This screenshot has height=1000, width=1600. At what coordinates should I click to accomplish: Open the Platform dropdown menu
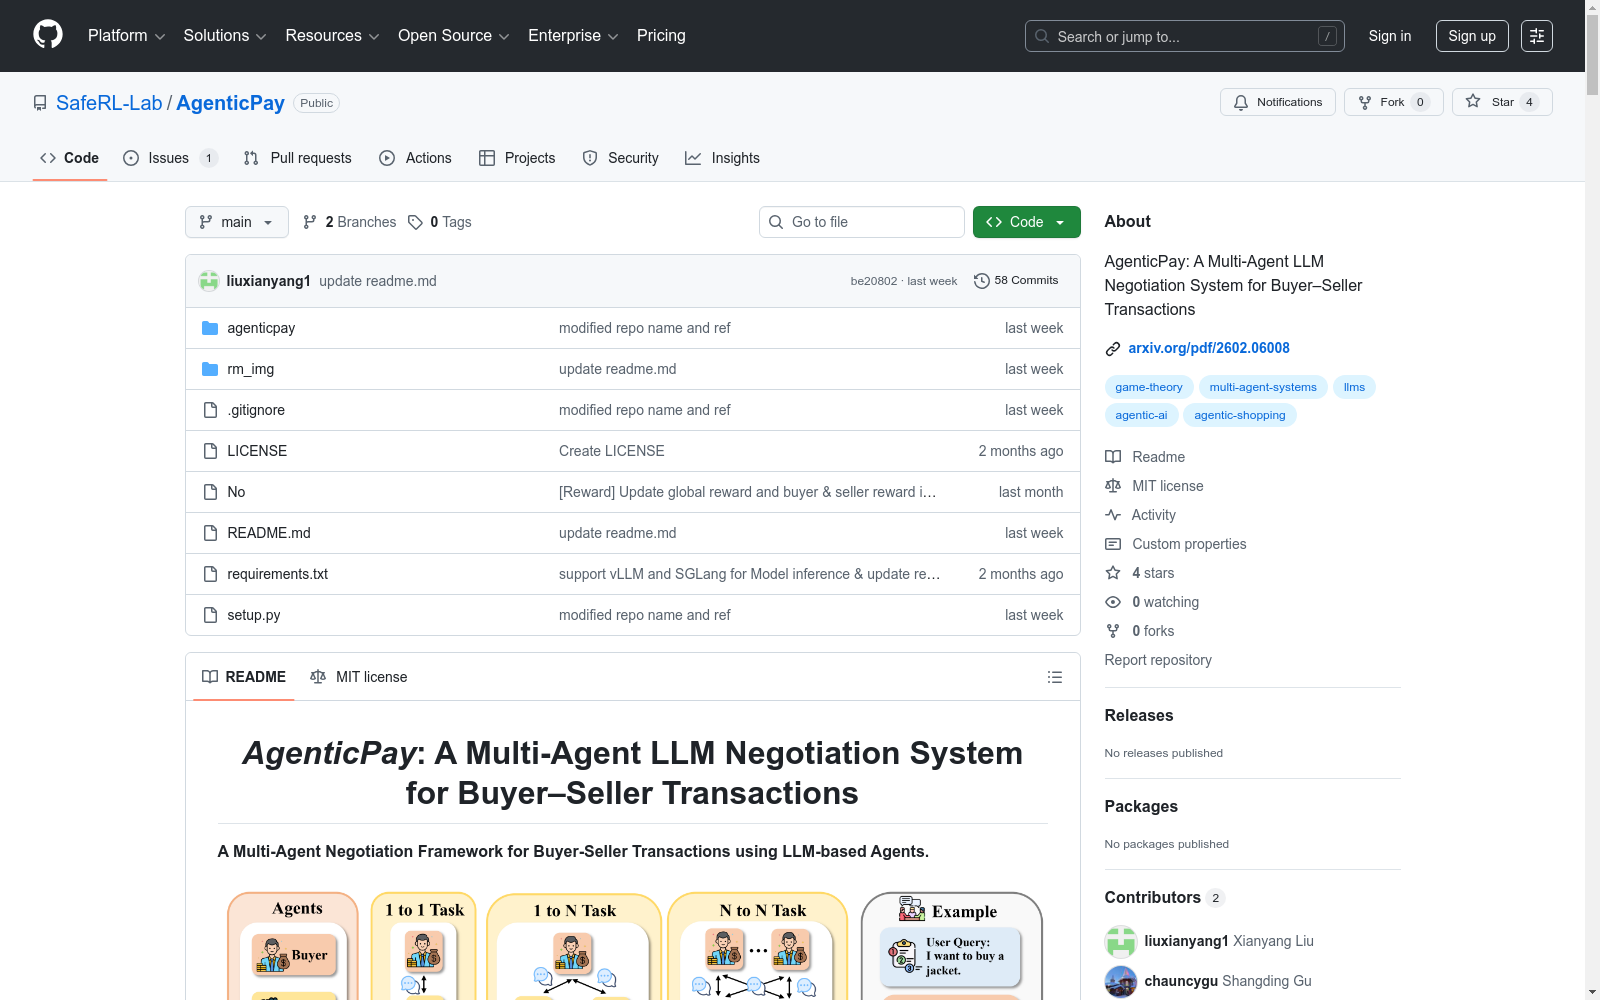point(126,36)
